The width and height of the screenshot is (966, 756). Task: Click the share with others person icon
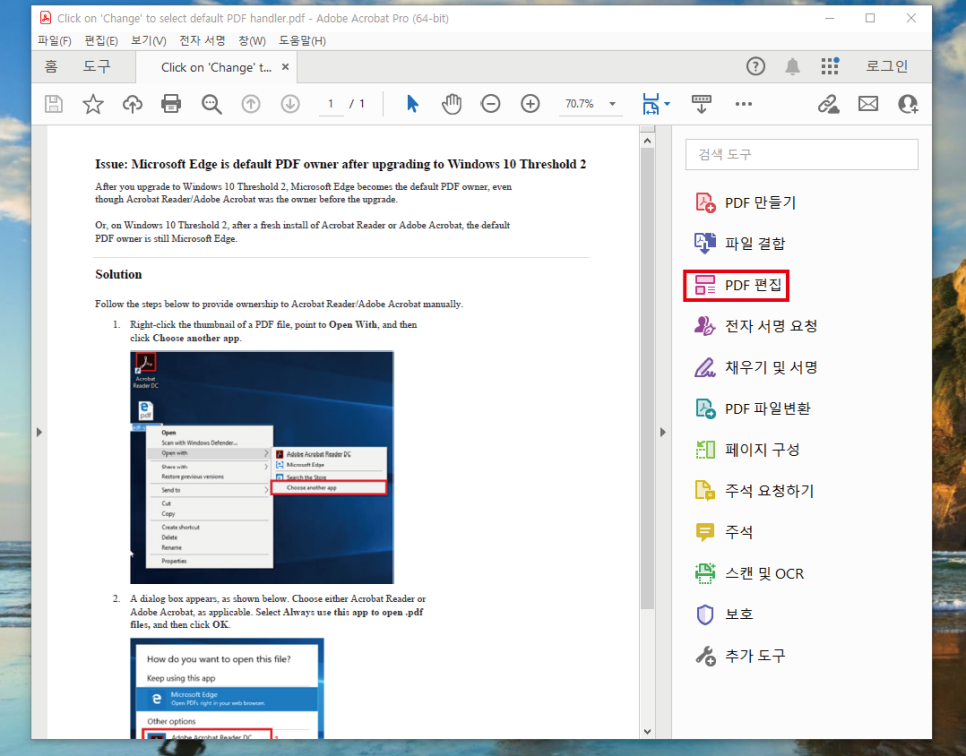[908, 104]
